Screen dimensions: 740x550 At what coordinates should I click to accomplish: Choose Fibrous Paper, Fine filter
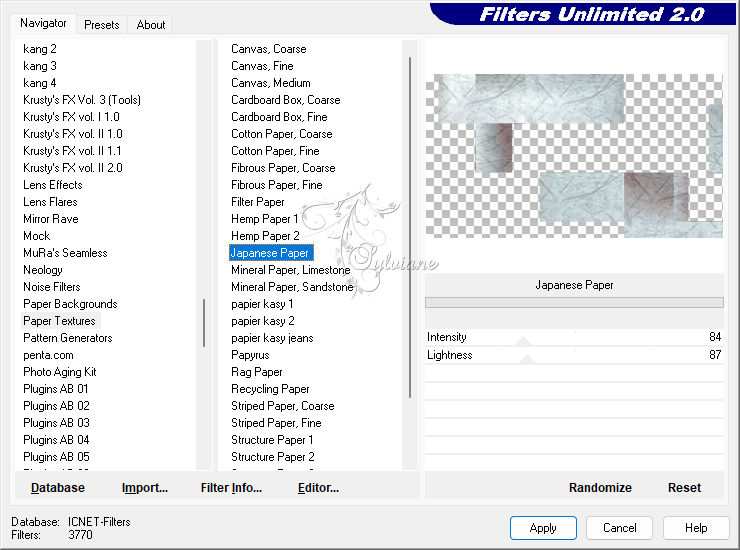(x=277, y=185)
